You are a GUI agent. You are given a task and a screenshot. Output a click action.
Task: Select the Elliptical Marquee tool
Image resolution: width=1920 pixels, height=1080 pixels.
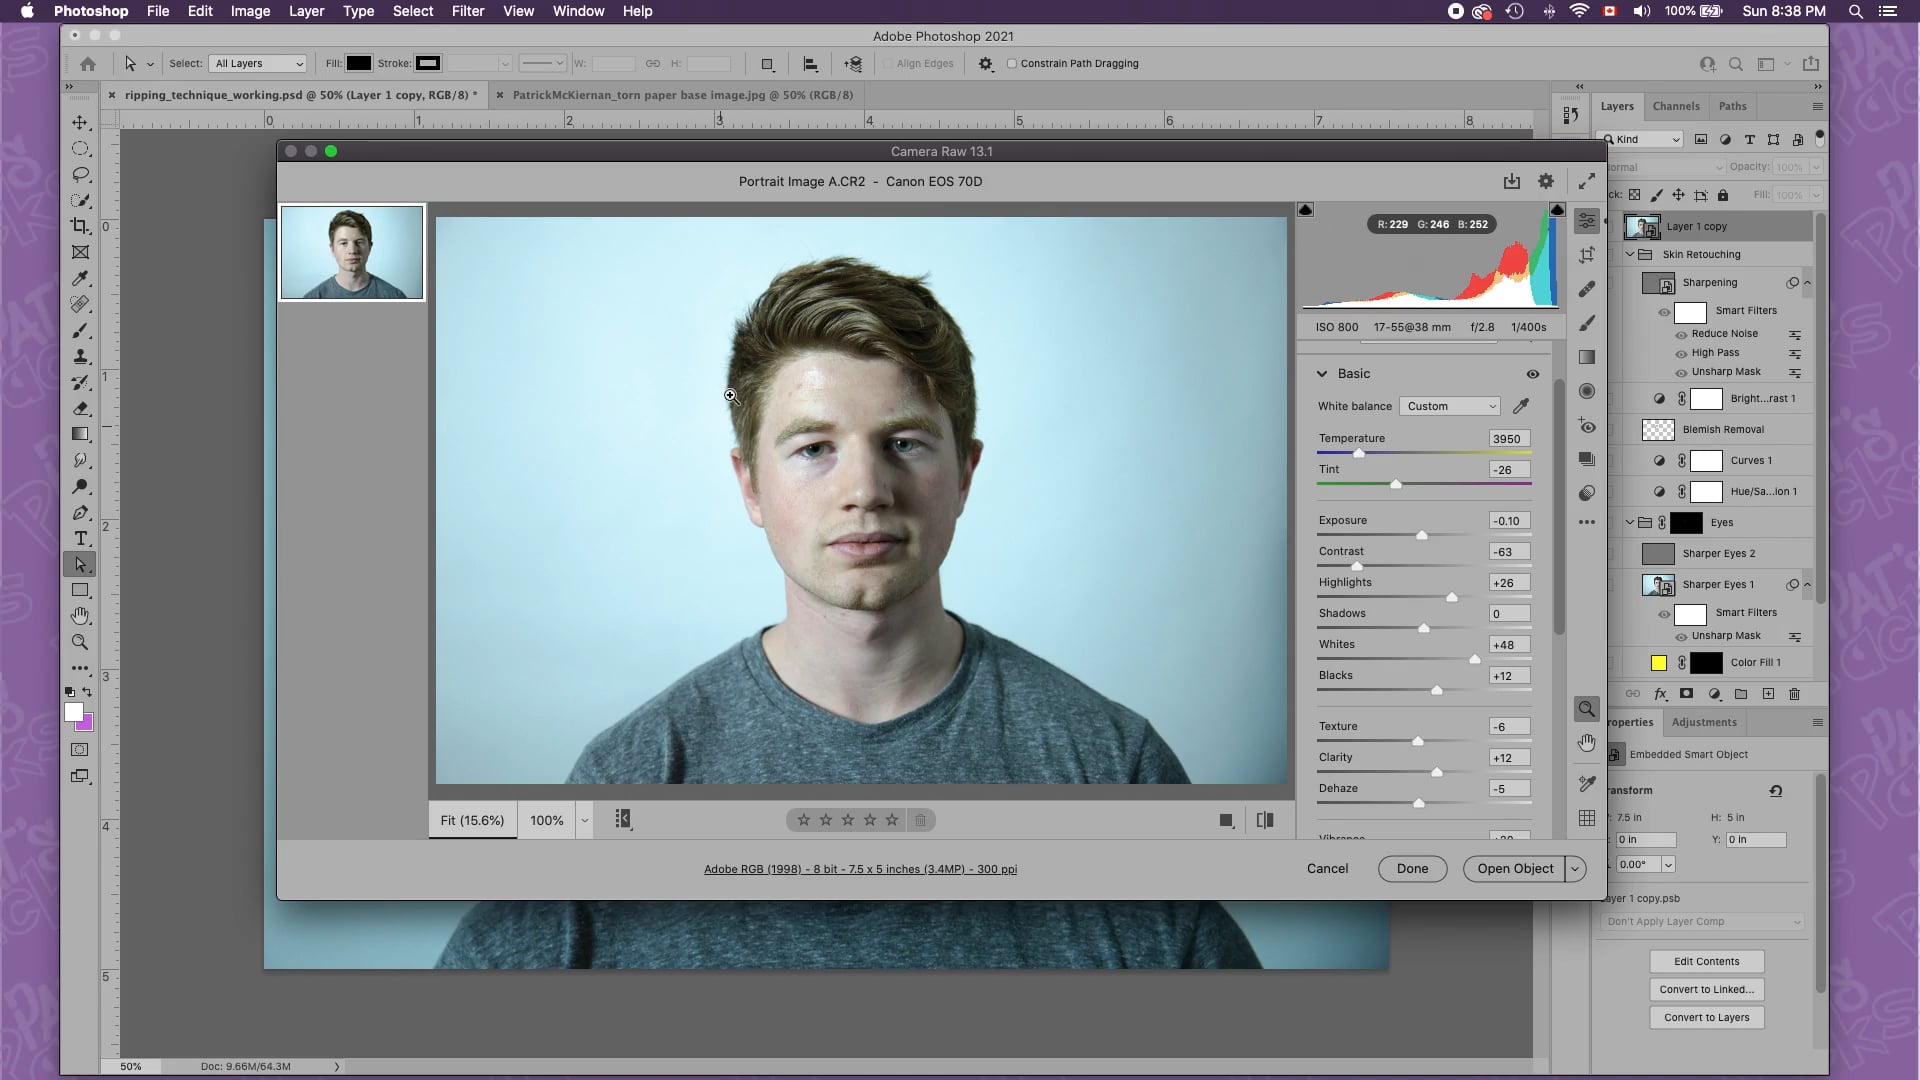click(80, 148)
